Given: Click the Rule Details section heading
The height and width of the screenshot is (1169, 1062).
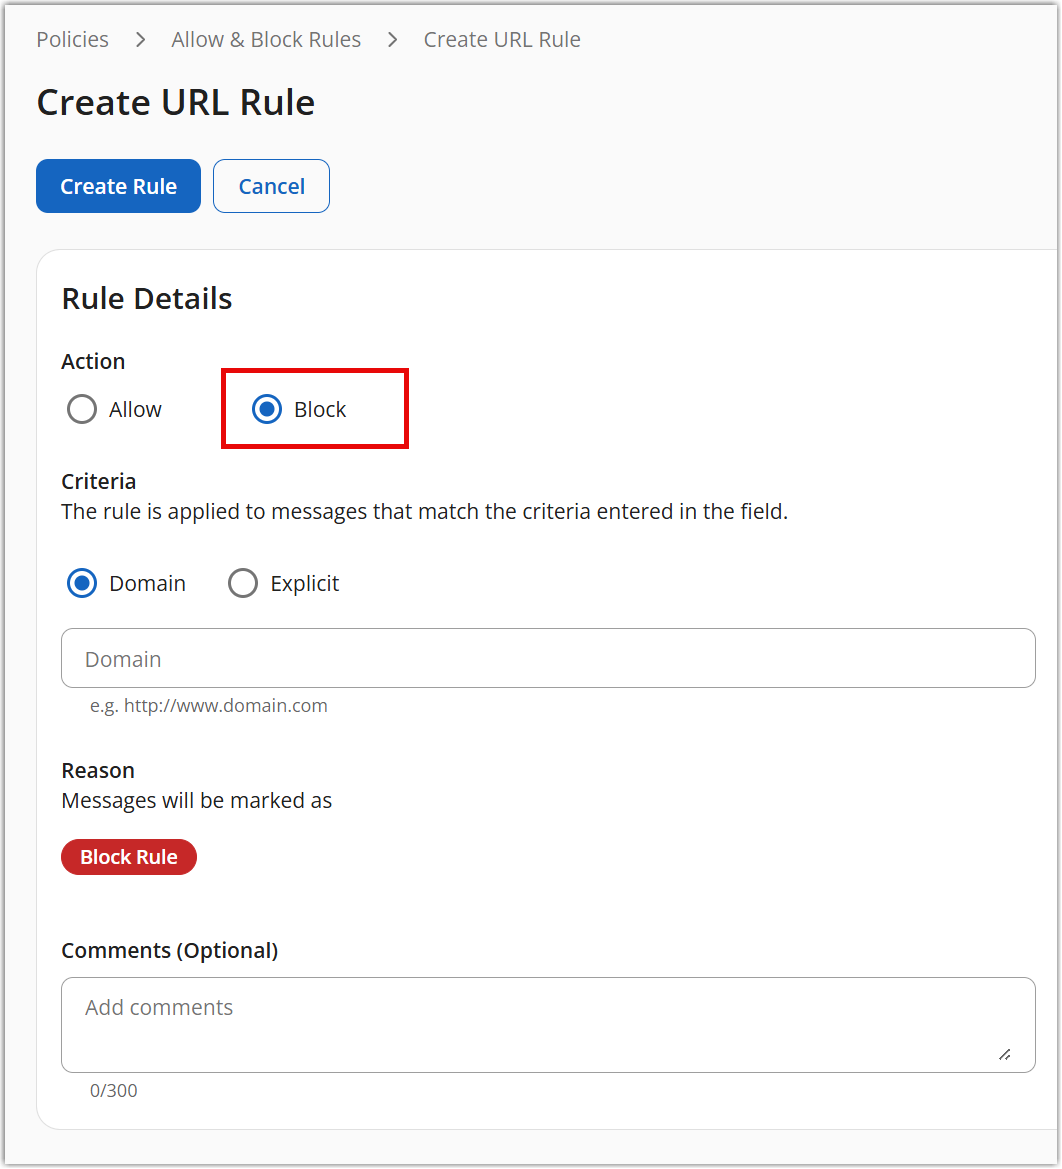Looking at the screenshot, I should (x=147, y=299).
